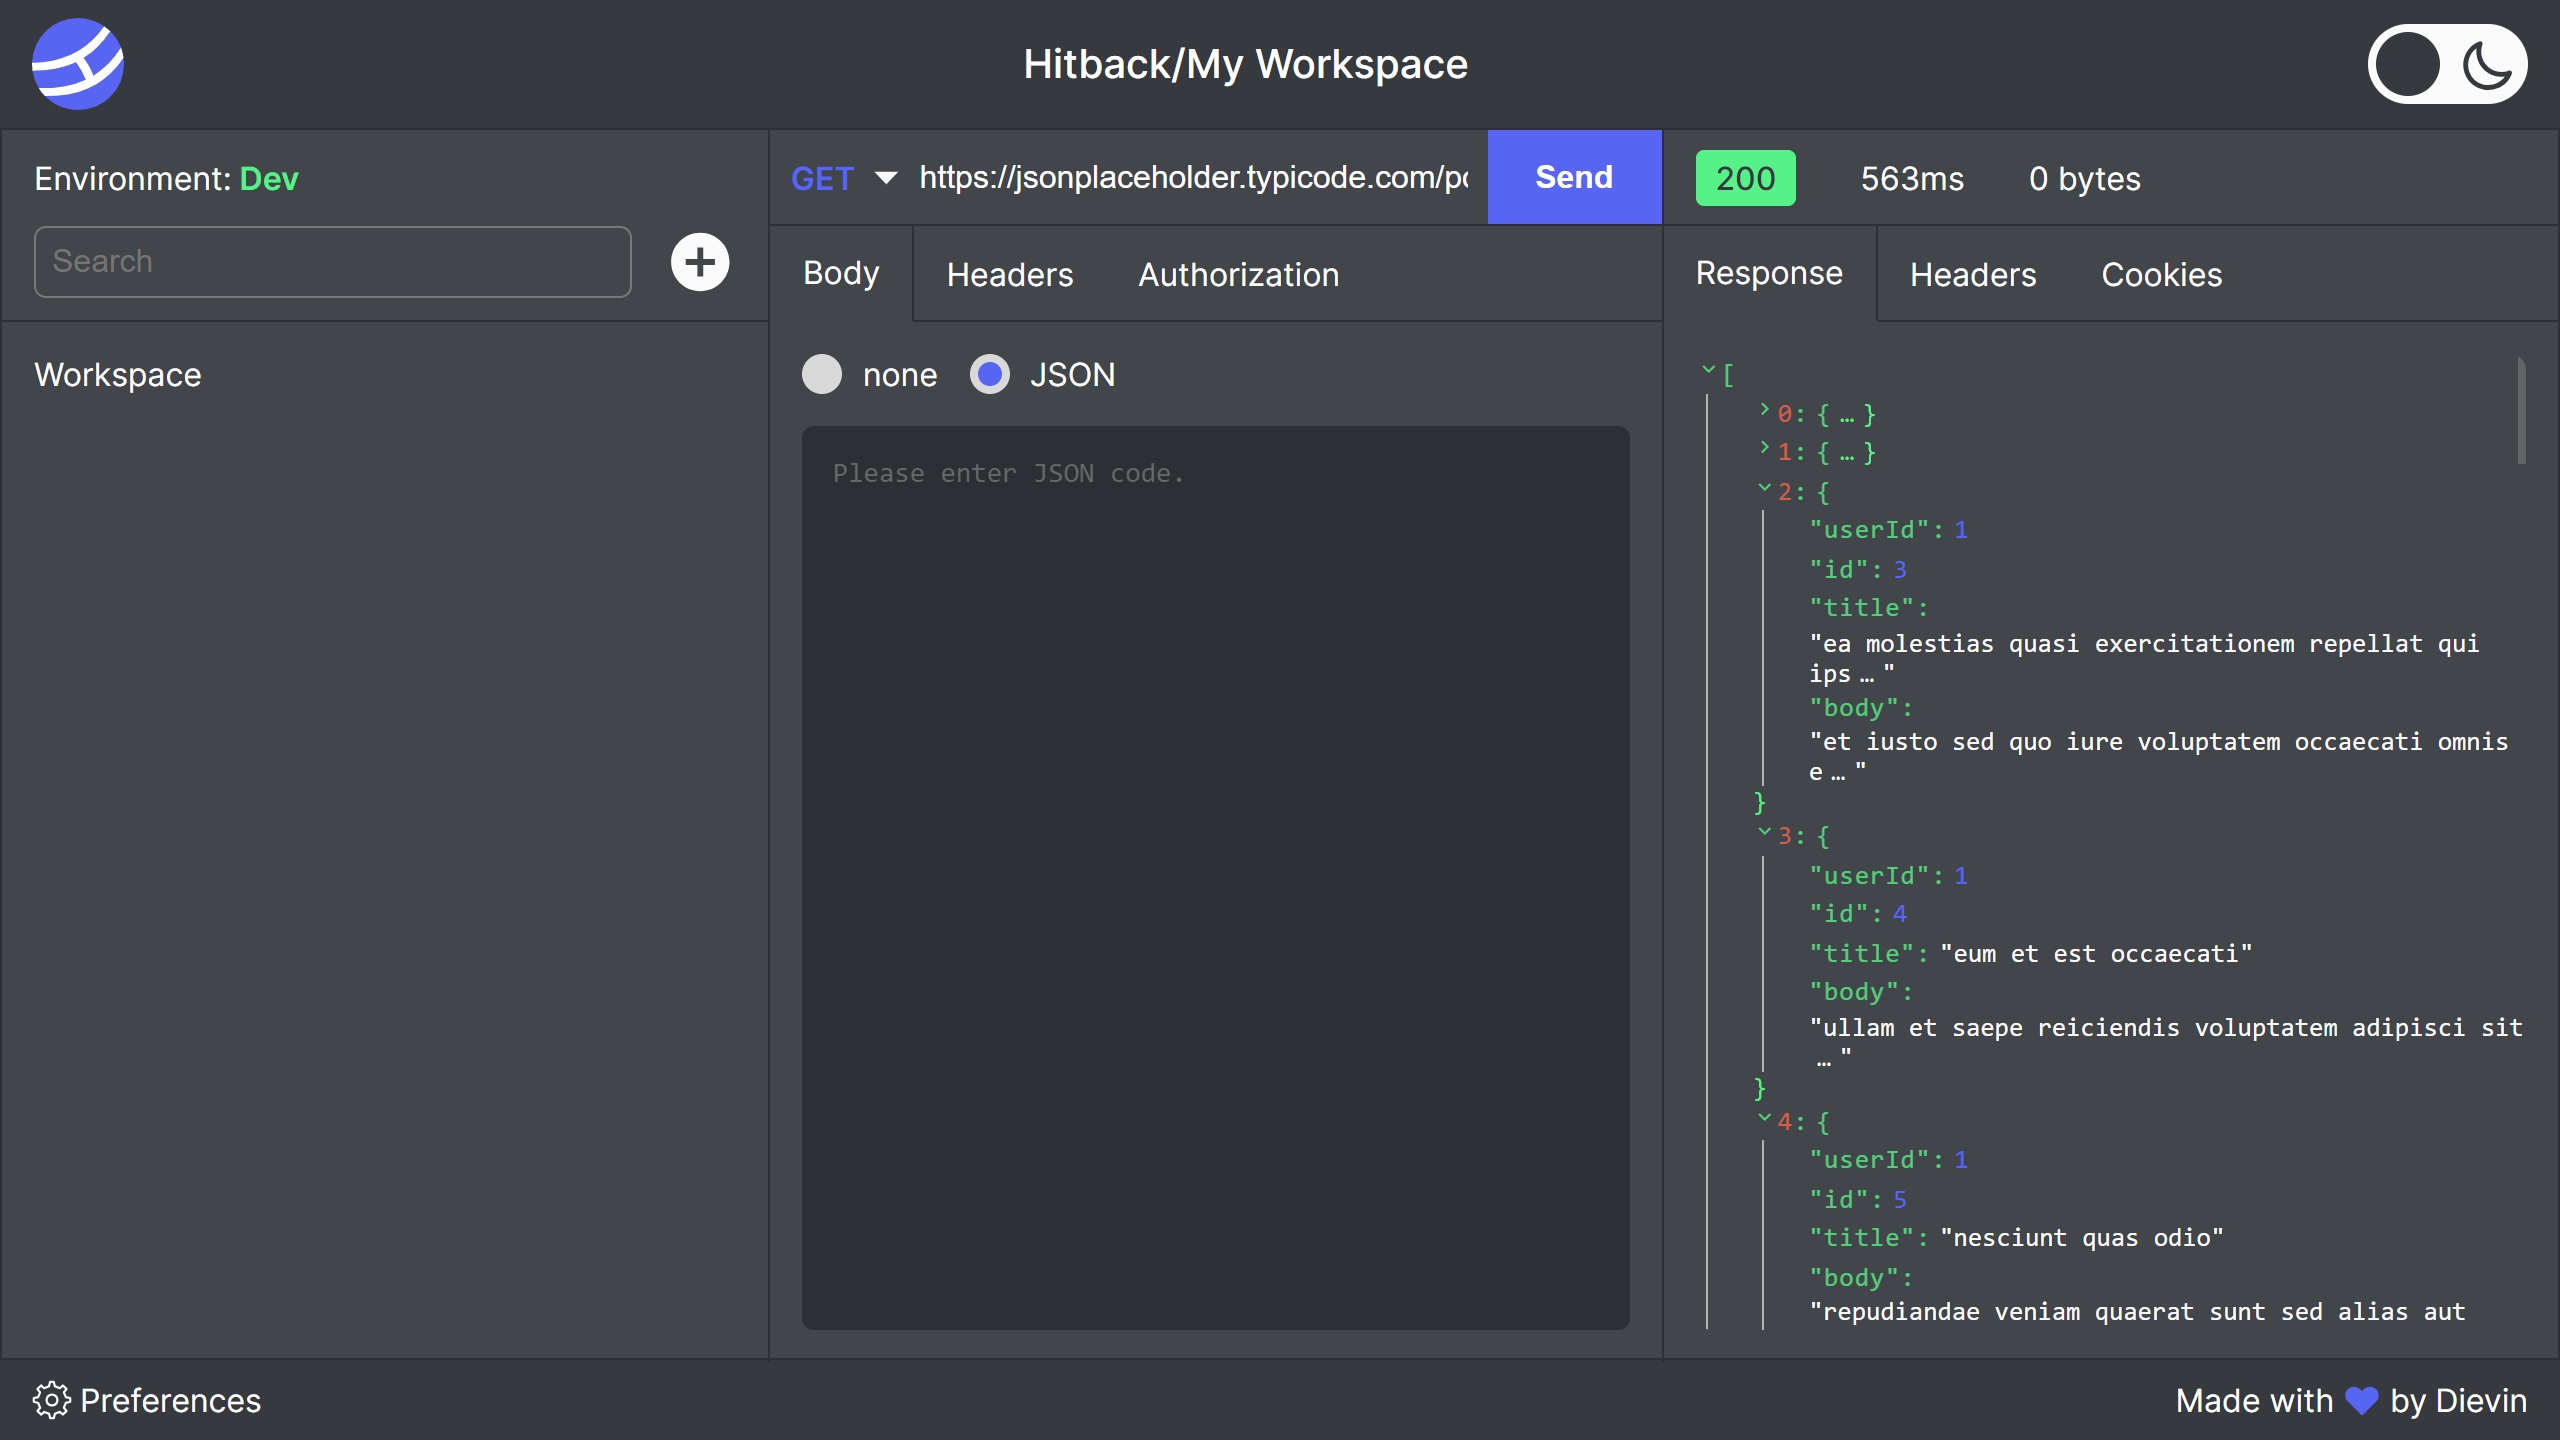The image size is (2560, 1440).
Task: Switch to the request Headers tab
Action: [x=1009, y=273]
